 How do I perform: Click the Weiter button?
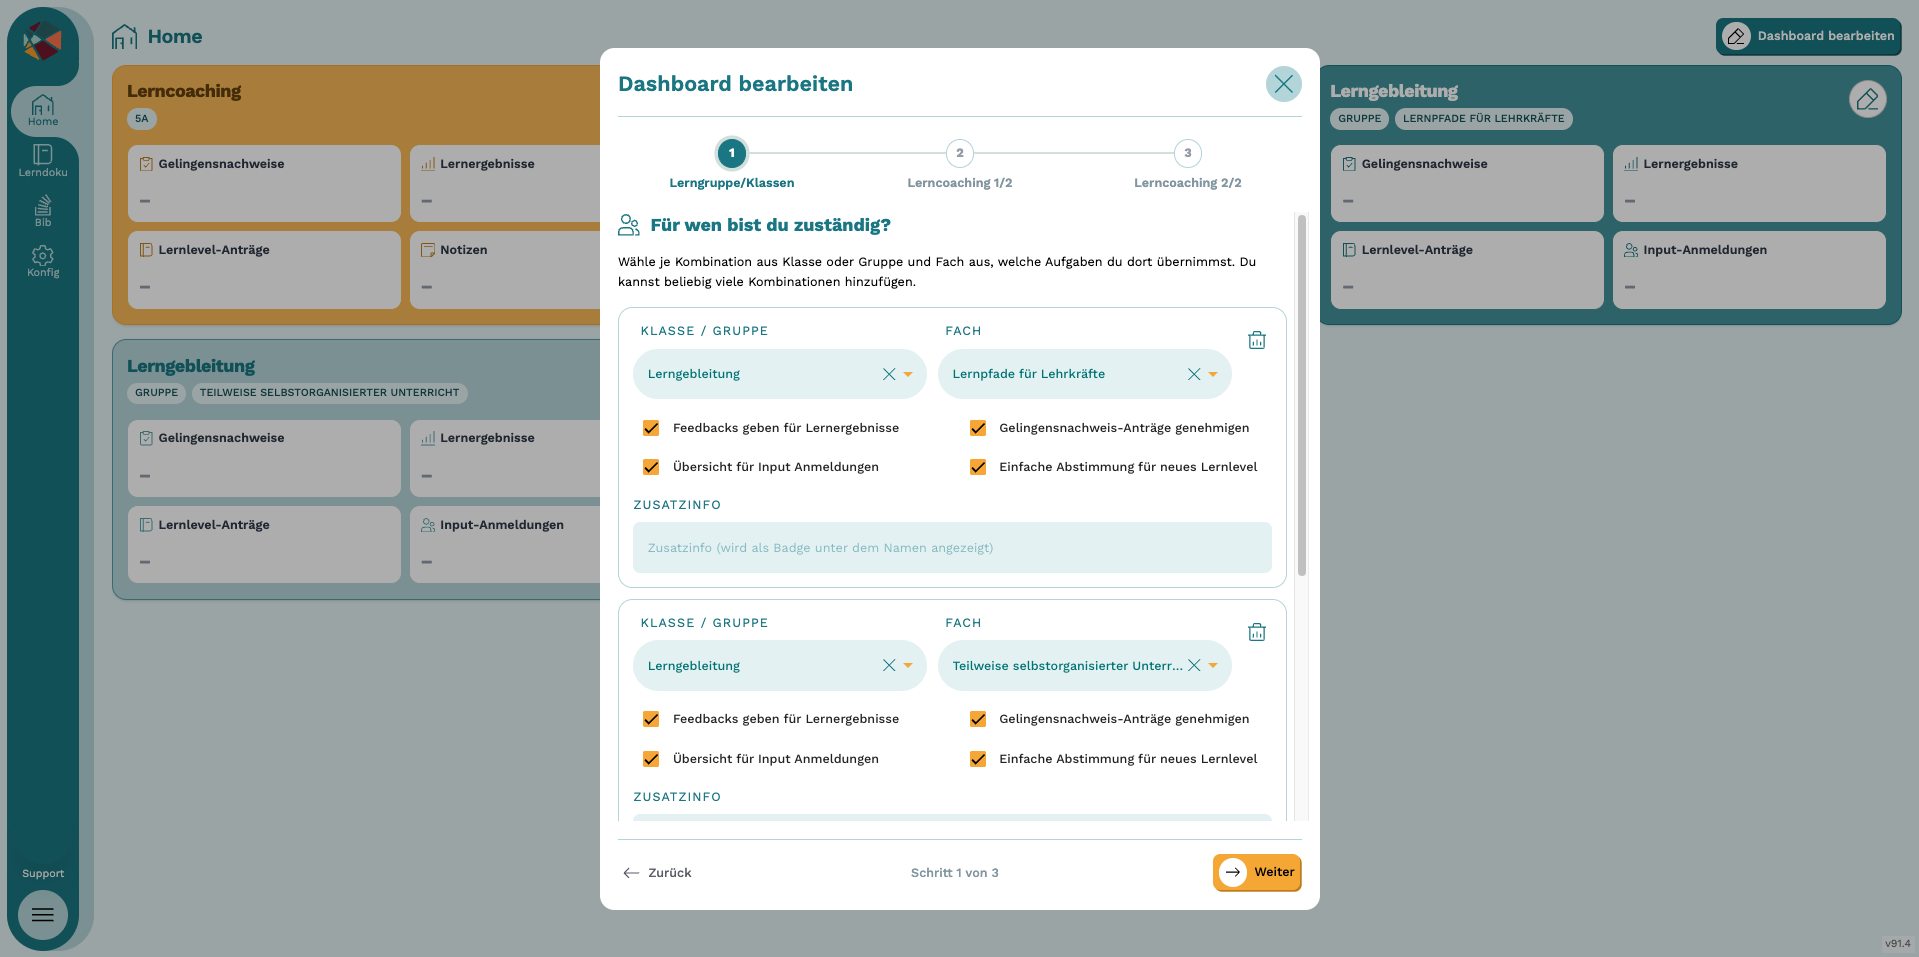pos(1257,872)
